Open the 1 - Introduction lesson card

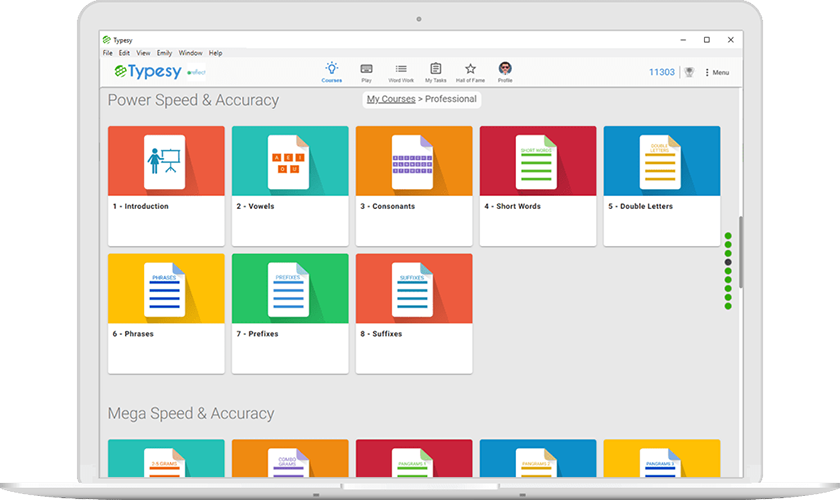pyautogui.click(x=166, y=186)
